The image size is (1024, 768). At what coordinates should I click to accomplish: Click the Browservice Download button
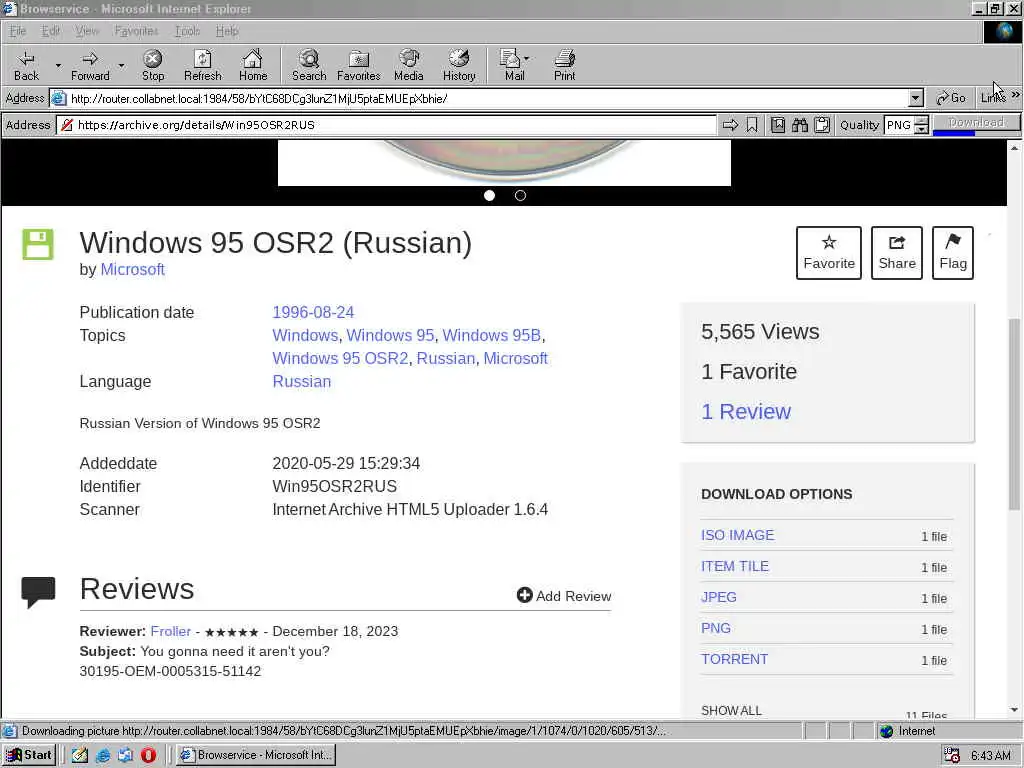point(976,123)
